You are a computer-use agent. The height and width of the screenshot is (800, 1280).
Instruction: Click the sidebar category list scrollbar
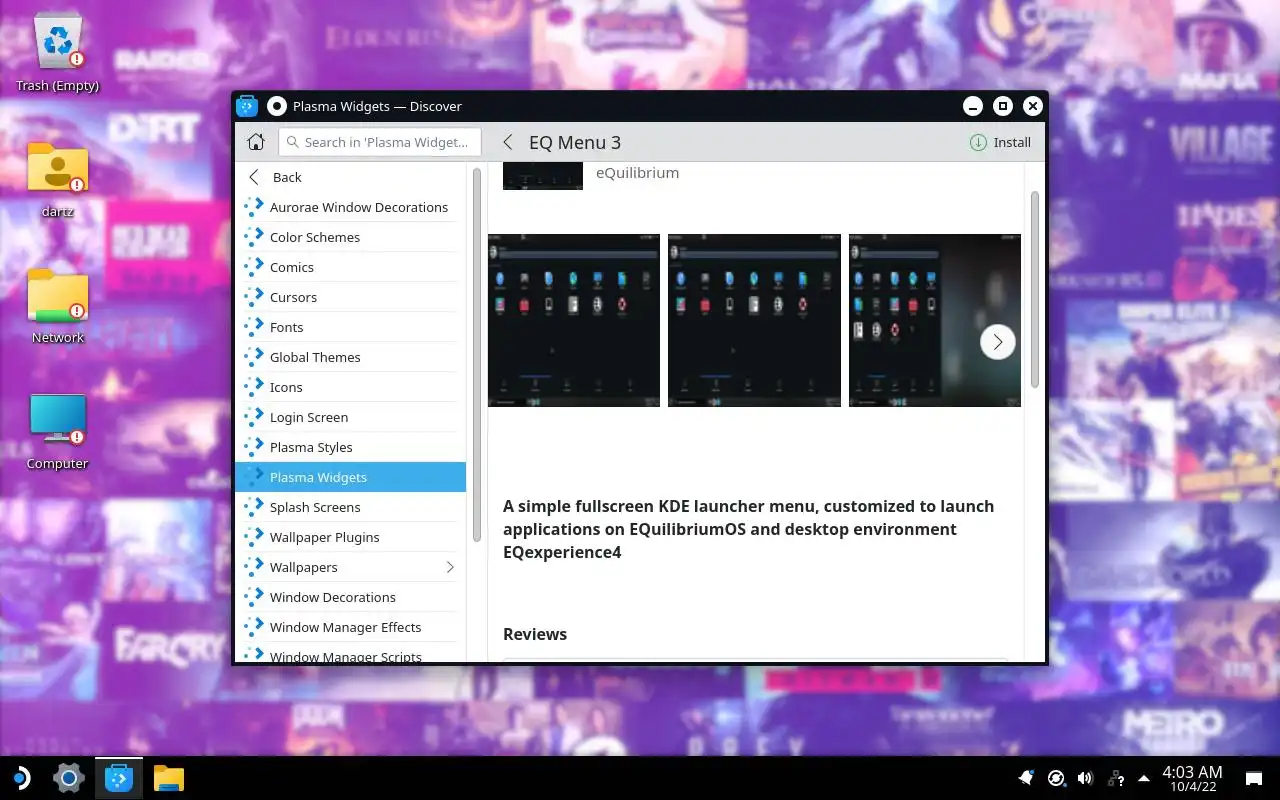(x=477, y=355)
